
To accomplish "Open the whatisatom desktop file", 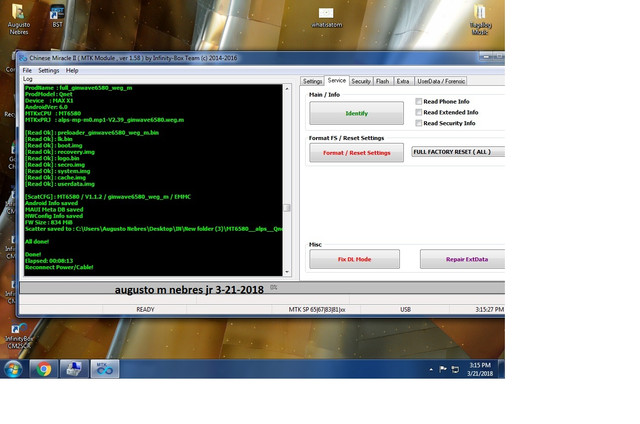I will (x=326, y=17).
